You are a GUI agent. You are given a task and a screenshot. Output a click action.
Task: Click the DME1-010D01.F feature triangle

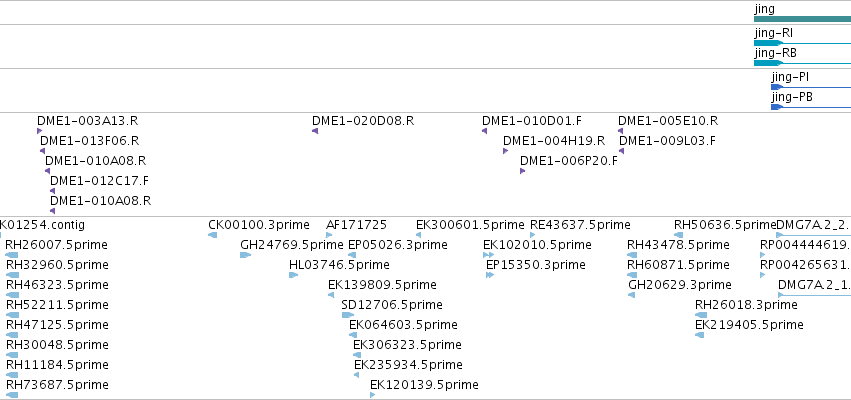coord(485,131)
